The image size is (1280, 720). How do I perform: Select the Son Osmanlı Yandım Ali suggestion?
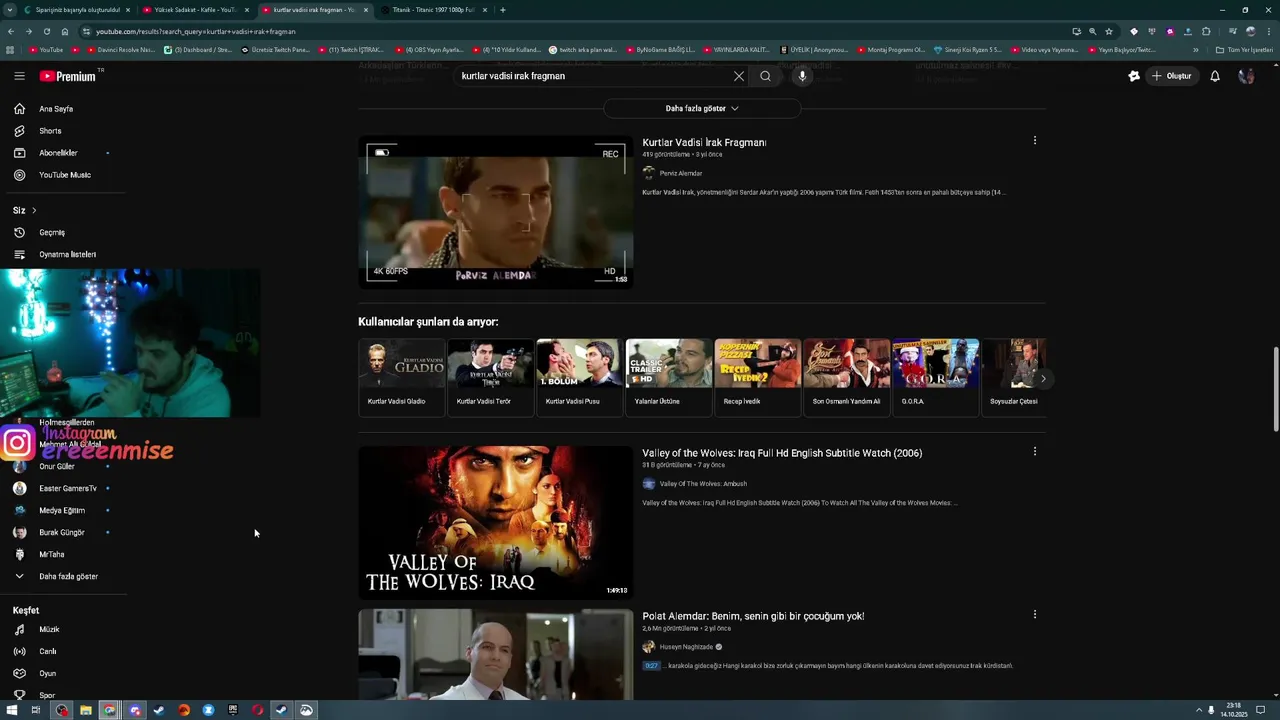(846, 376)
